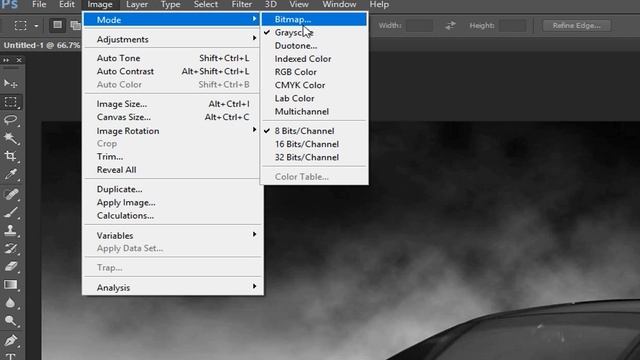Open the File menu
The image size is (640, 360).
(x=39, y=4)
